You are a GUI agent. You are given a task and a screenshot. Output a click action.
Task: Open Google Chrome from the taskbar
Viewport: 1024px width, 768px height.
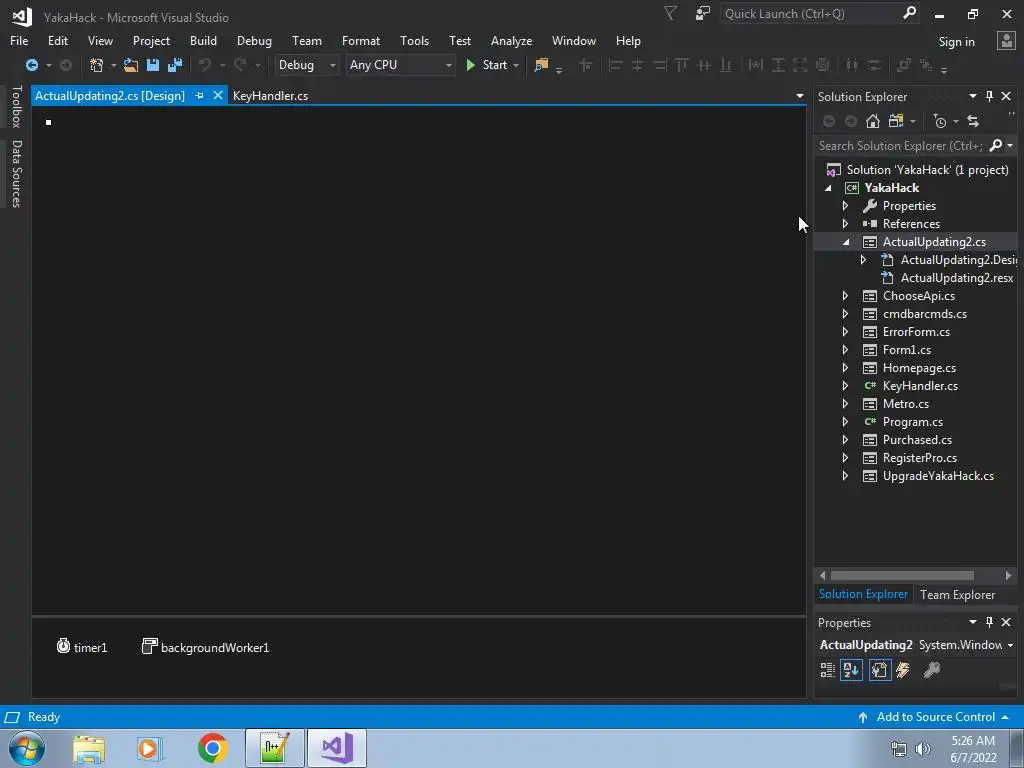click(212, 748)
